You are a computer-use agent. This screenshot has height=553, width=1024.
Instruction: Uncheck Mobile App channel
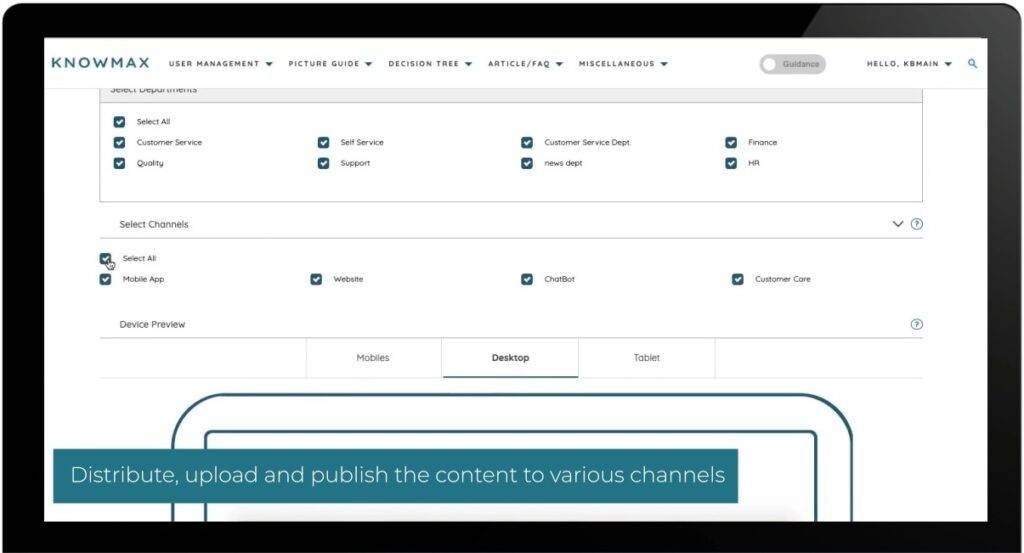coord(105,279)
